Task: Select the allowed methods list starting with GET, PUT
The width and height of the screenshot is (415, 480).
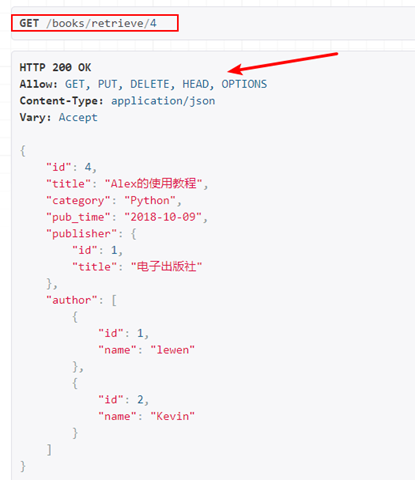Action: click(166, 84)
